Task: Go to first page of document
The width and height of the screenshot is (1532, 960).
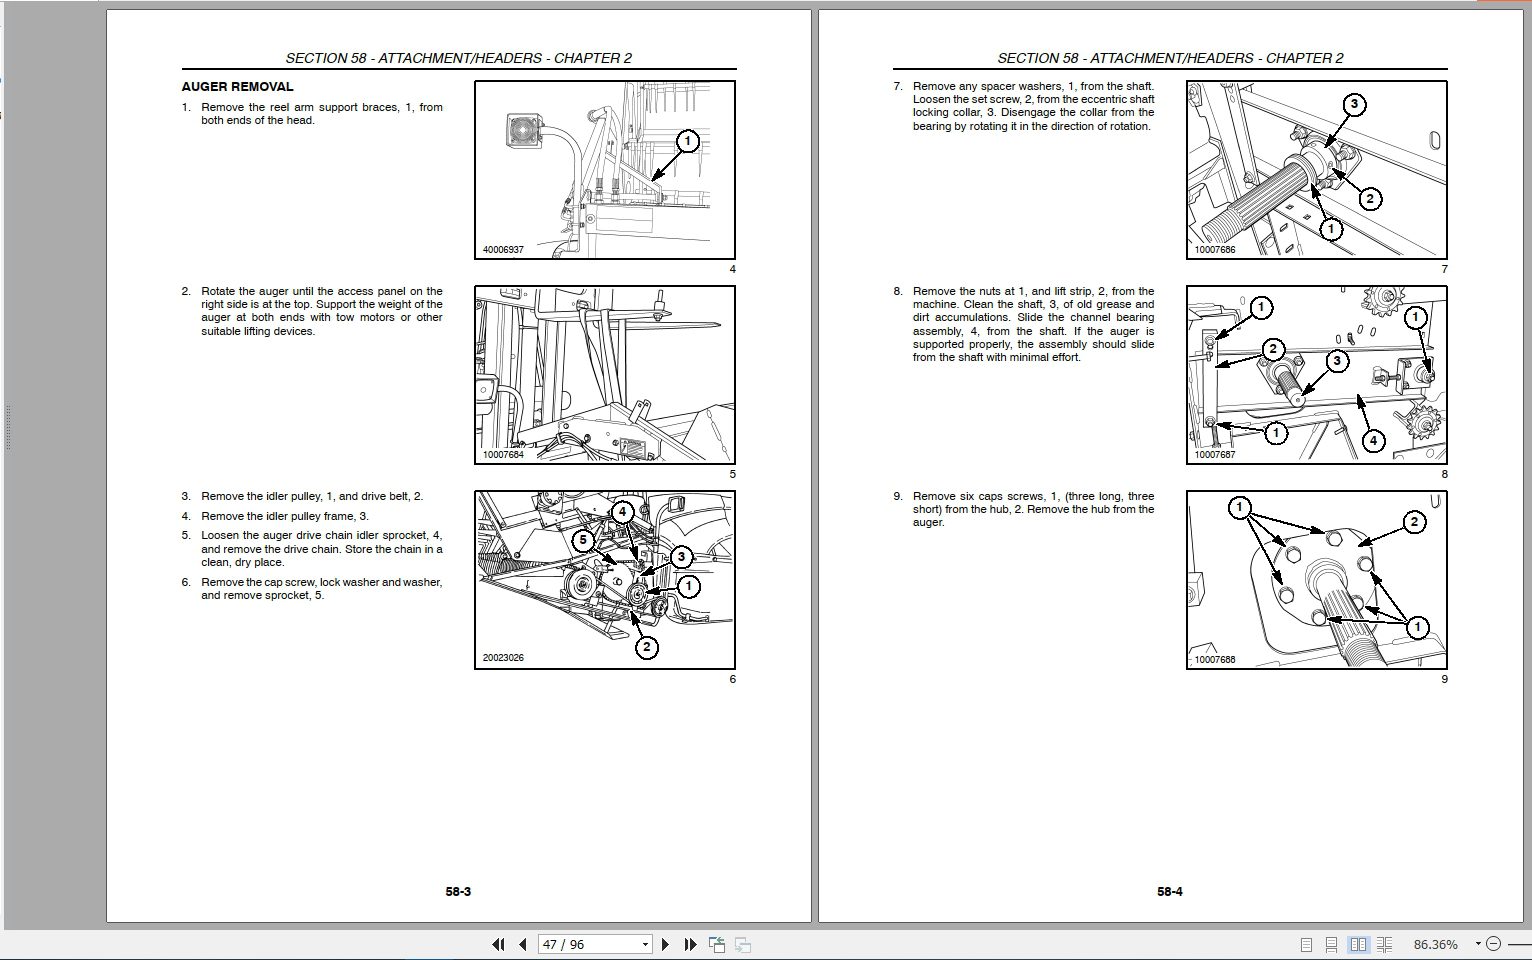Action: tap(498, 944)
